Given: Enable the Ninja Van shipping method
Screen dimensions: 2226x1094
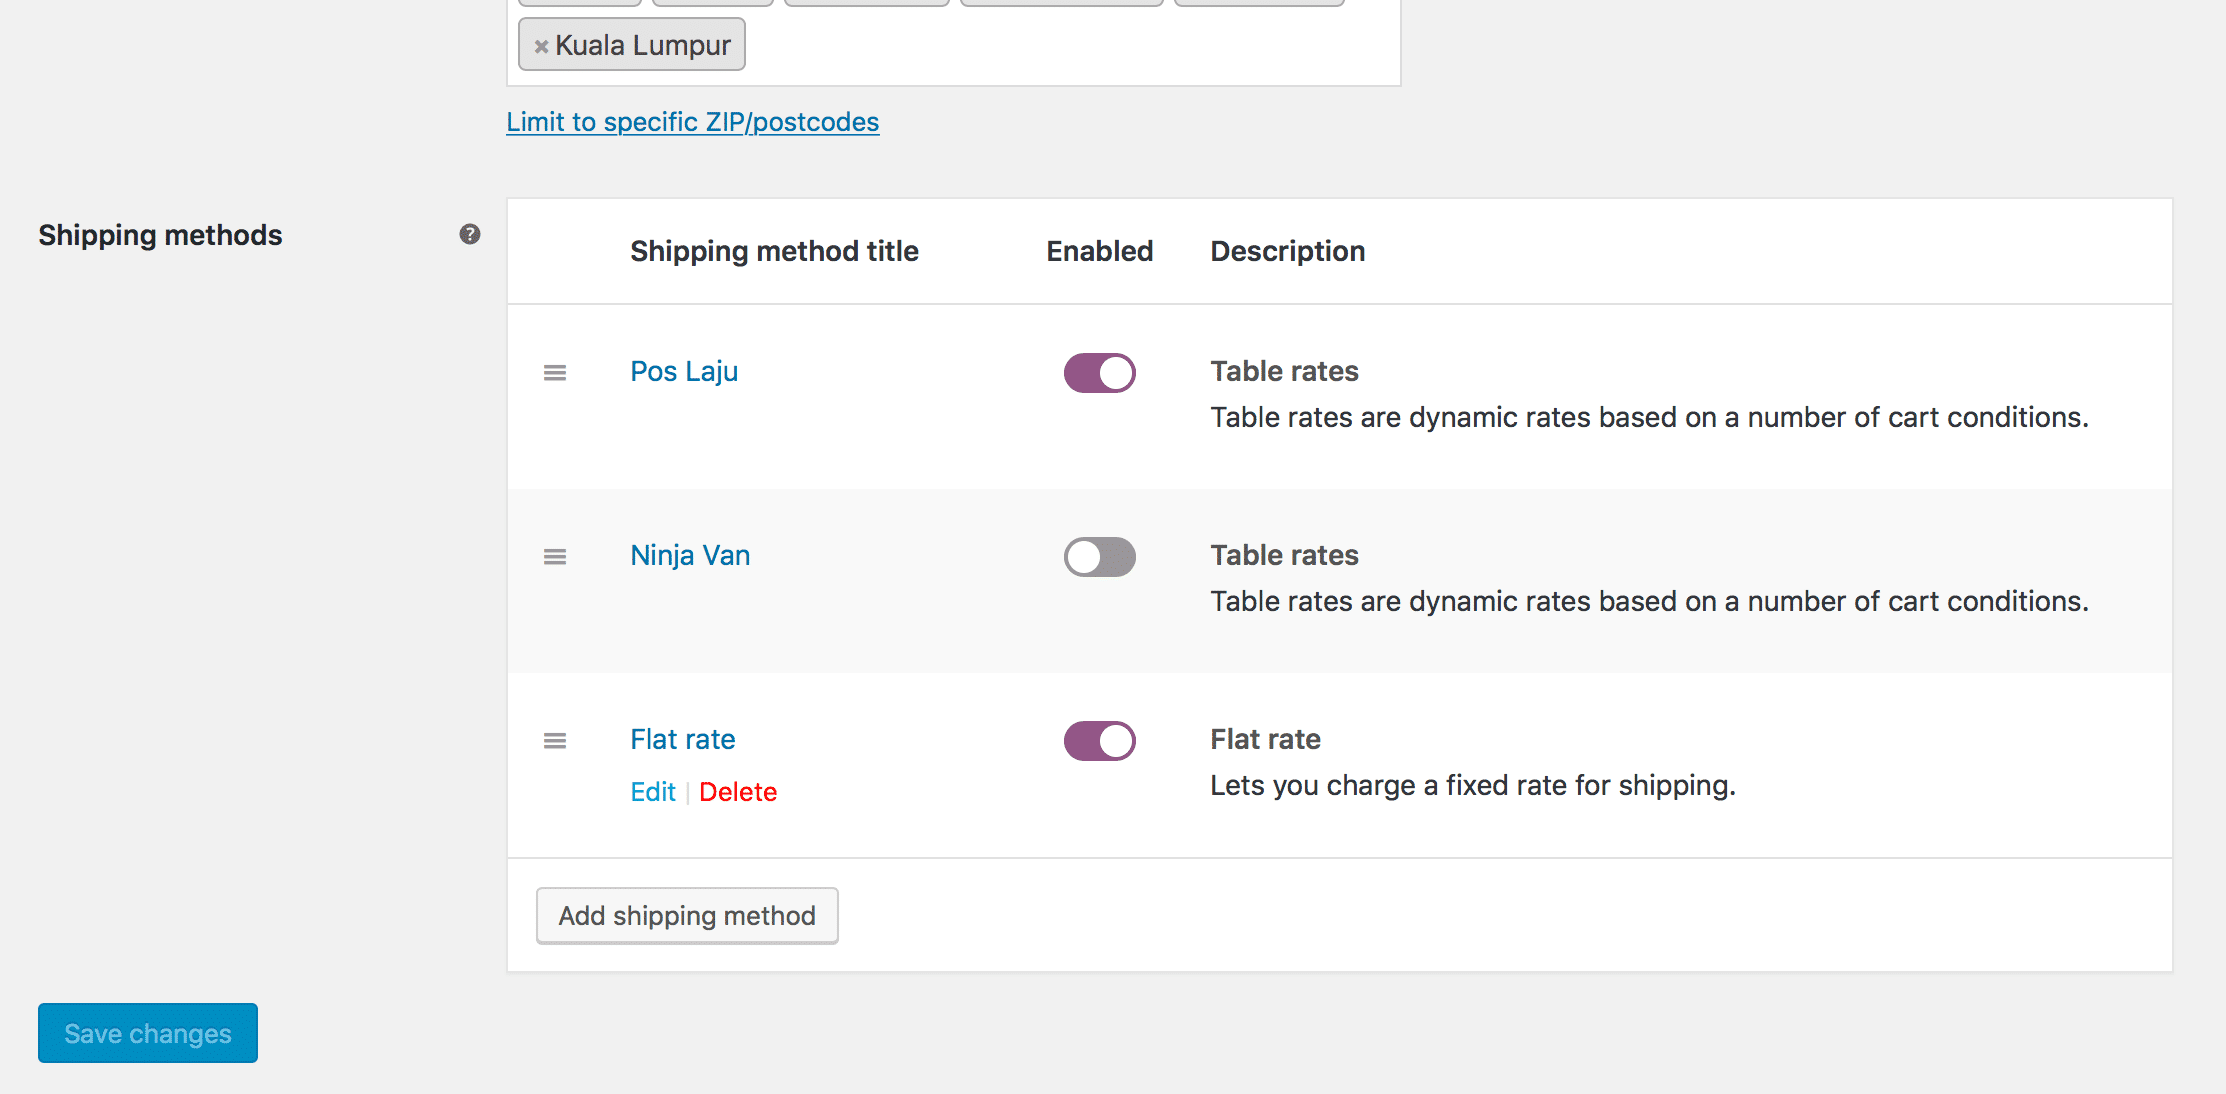Looking at the screenshot, I should point(1099,557).
